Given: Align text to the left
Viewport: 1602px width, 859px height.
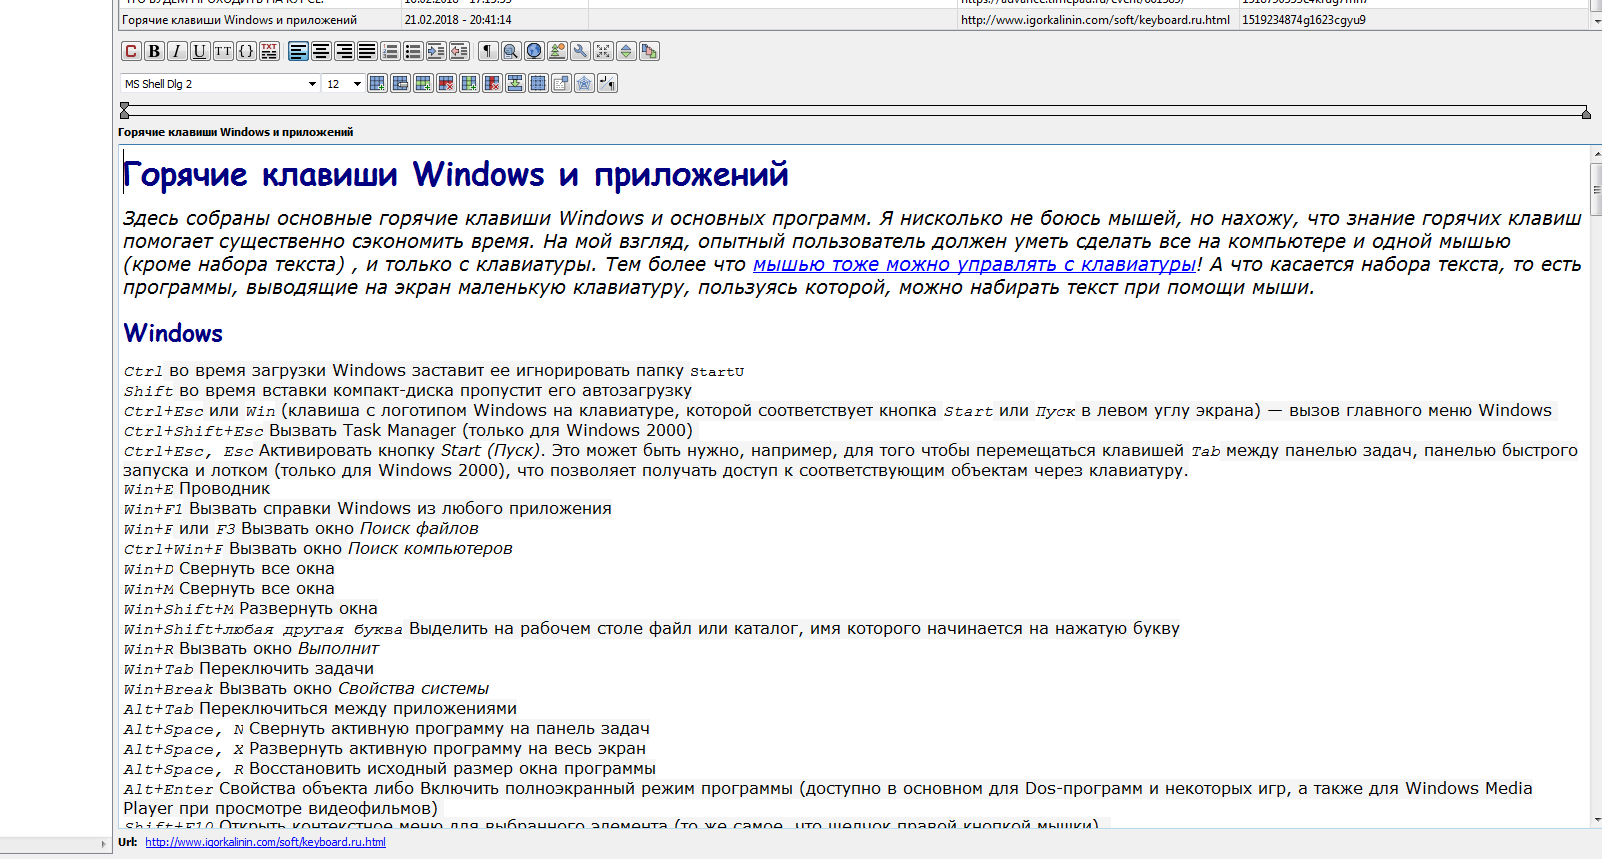Looking at the screenshot, I should pos(298,51).
